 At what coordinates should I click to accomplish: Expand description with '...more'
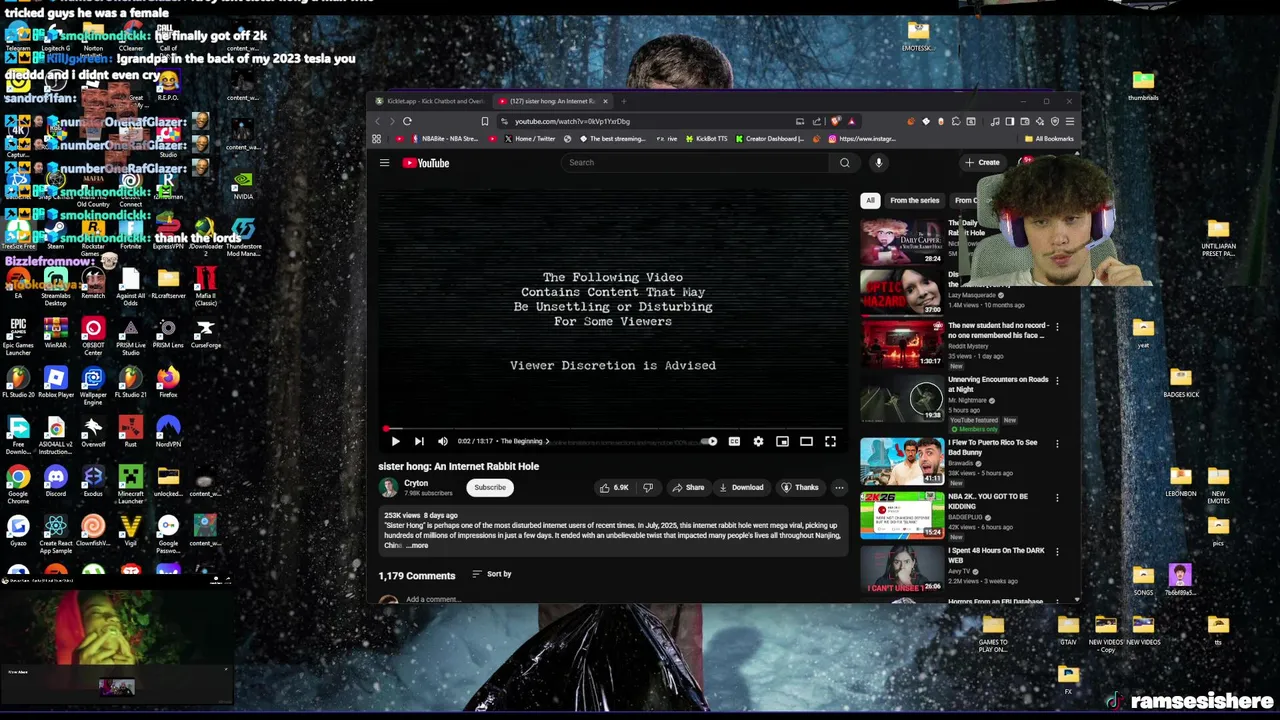(417, 546)
